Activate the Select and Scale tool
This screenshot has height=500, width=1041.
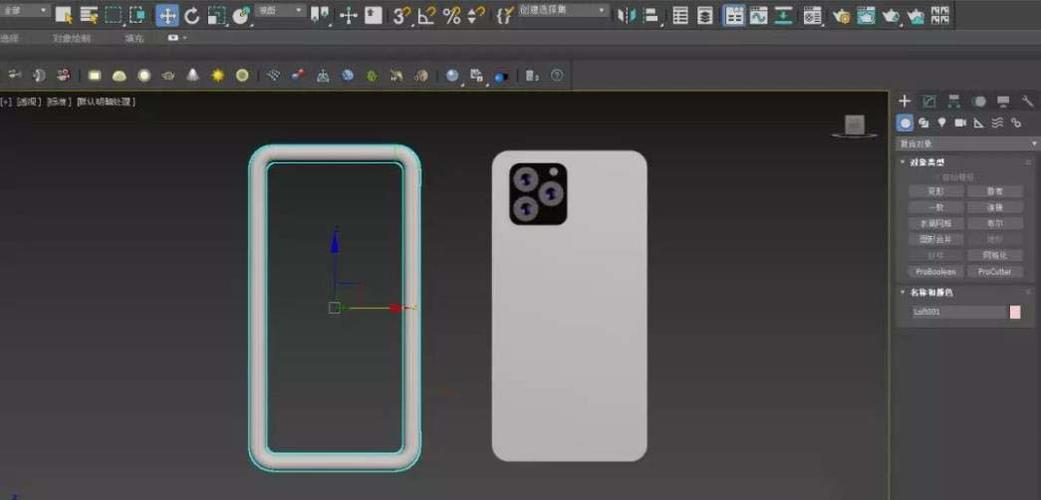(216, 15)
